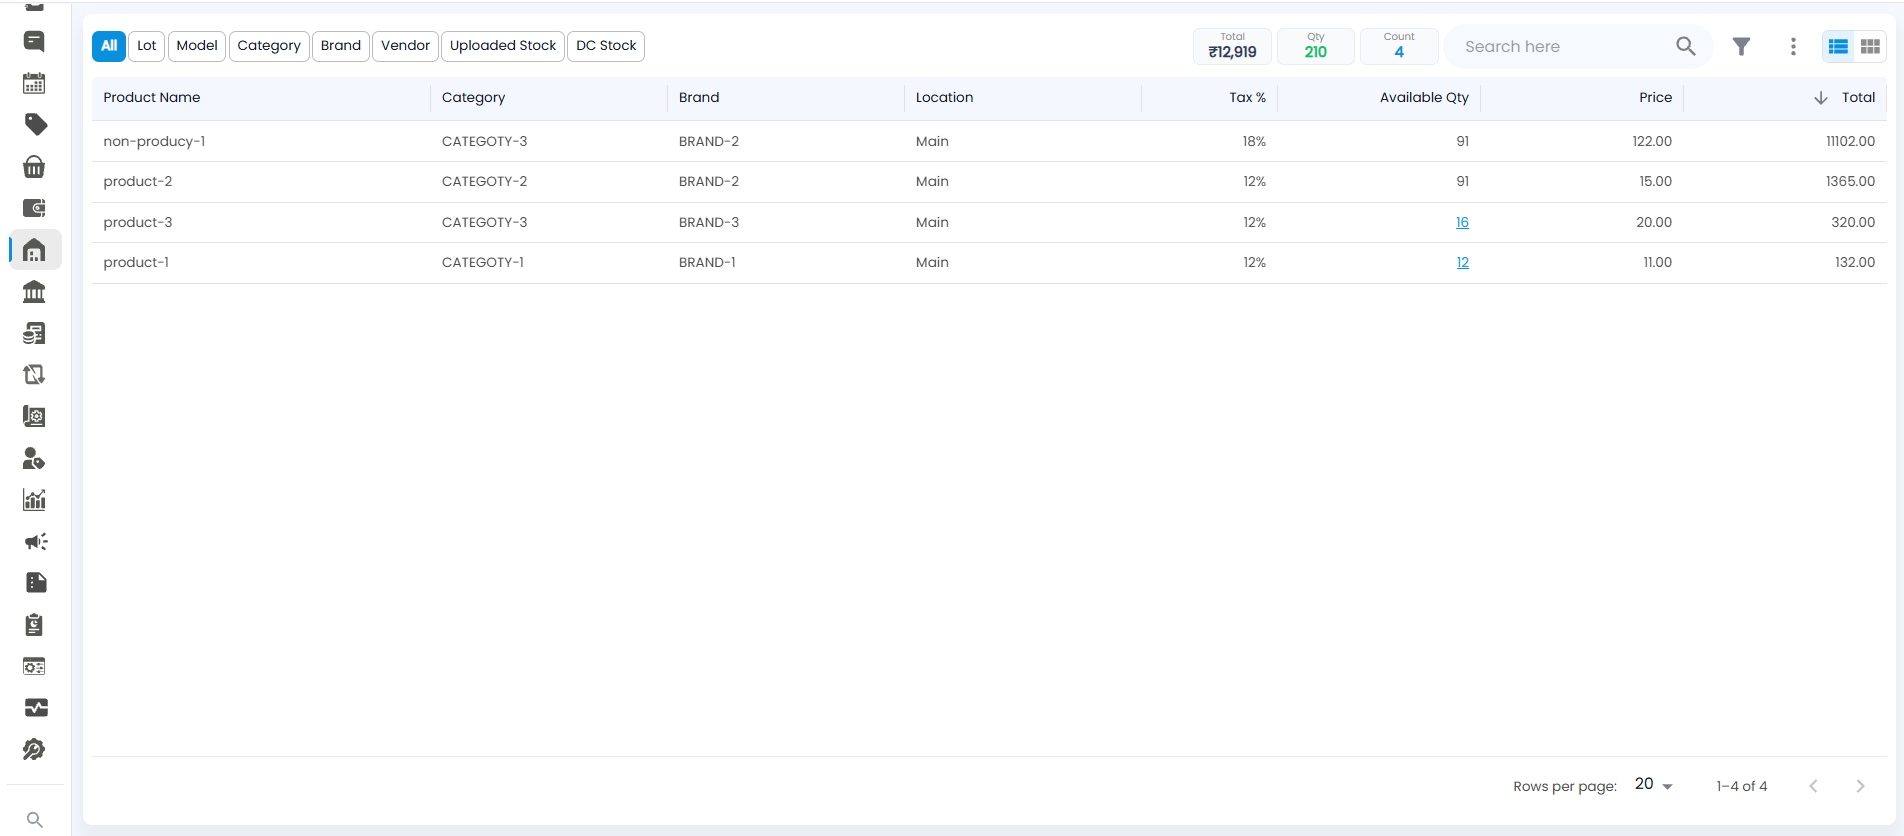Open the calendar sidebar icon
Screen dimensions: 1904x836
point(34,83)
